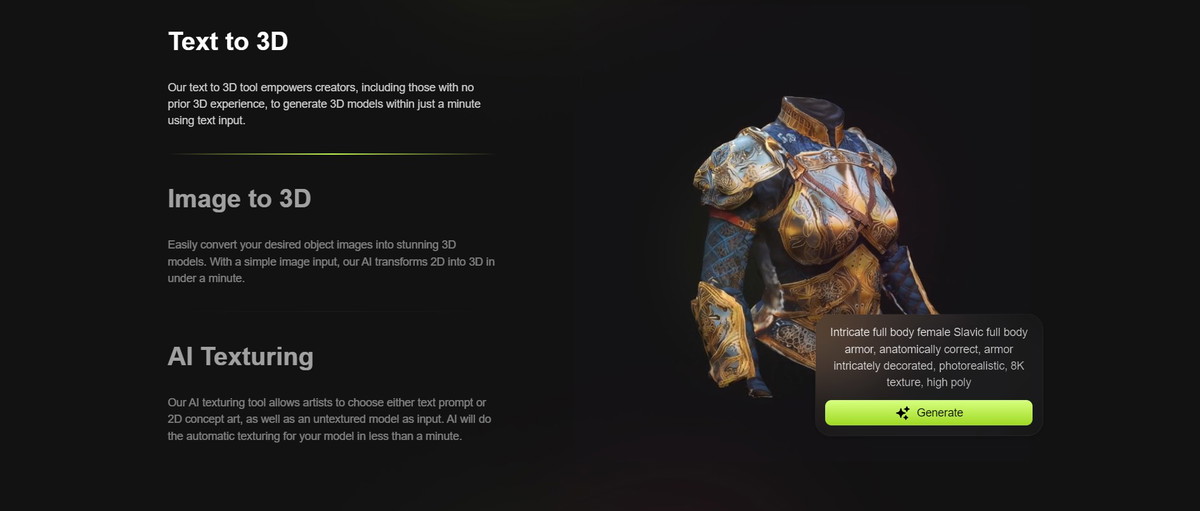The height and width of the screenshot is (511, 1200).
Task: Open the AI Texturing section heading
Action: 241,356
